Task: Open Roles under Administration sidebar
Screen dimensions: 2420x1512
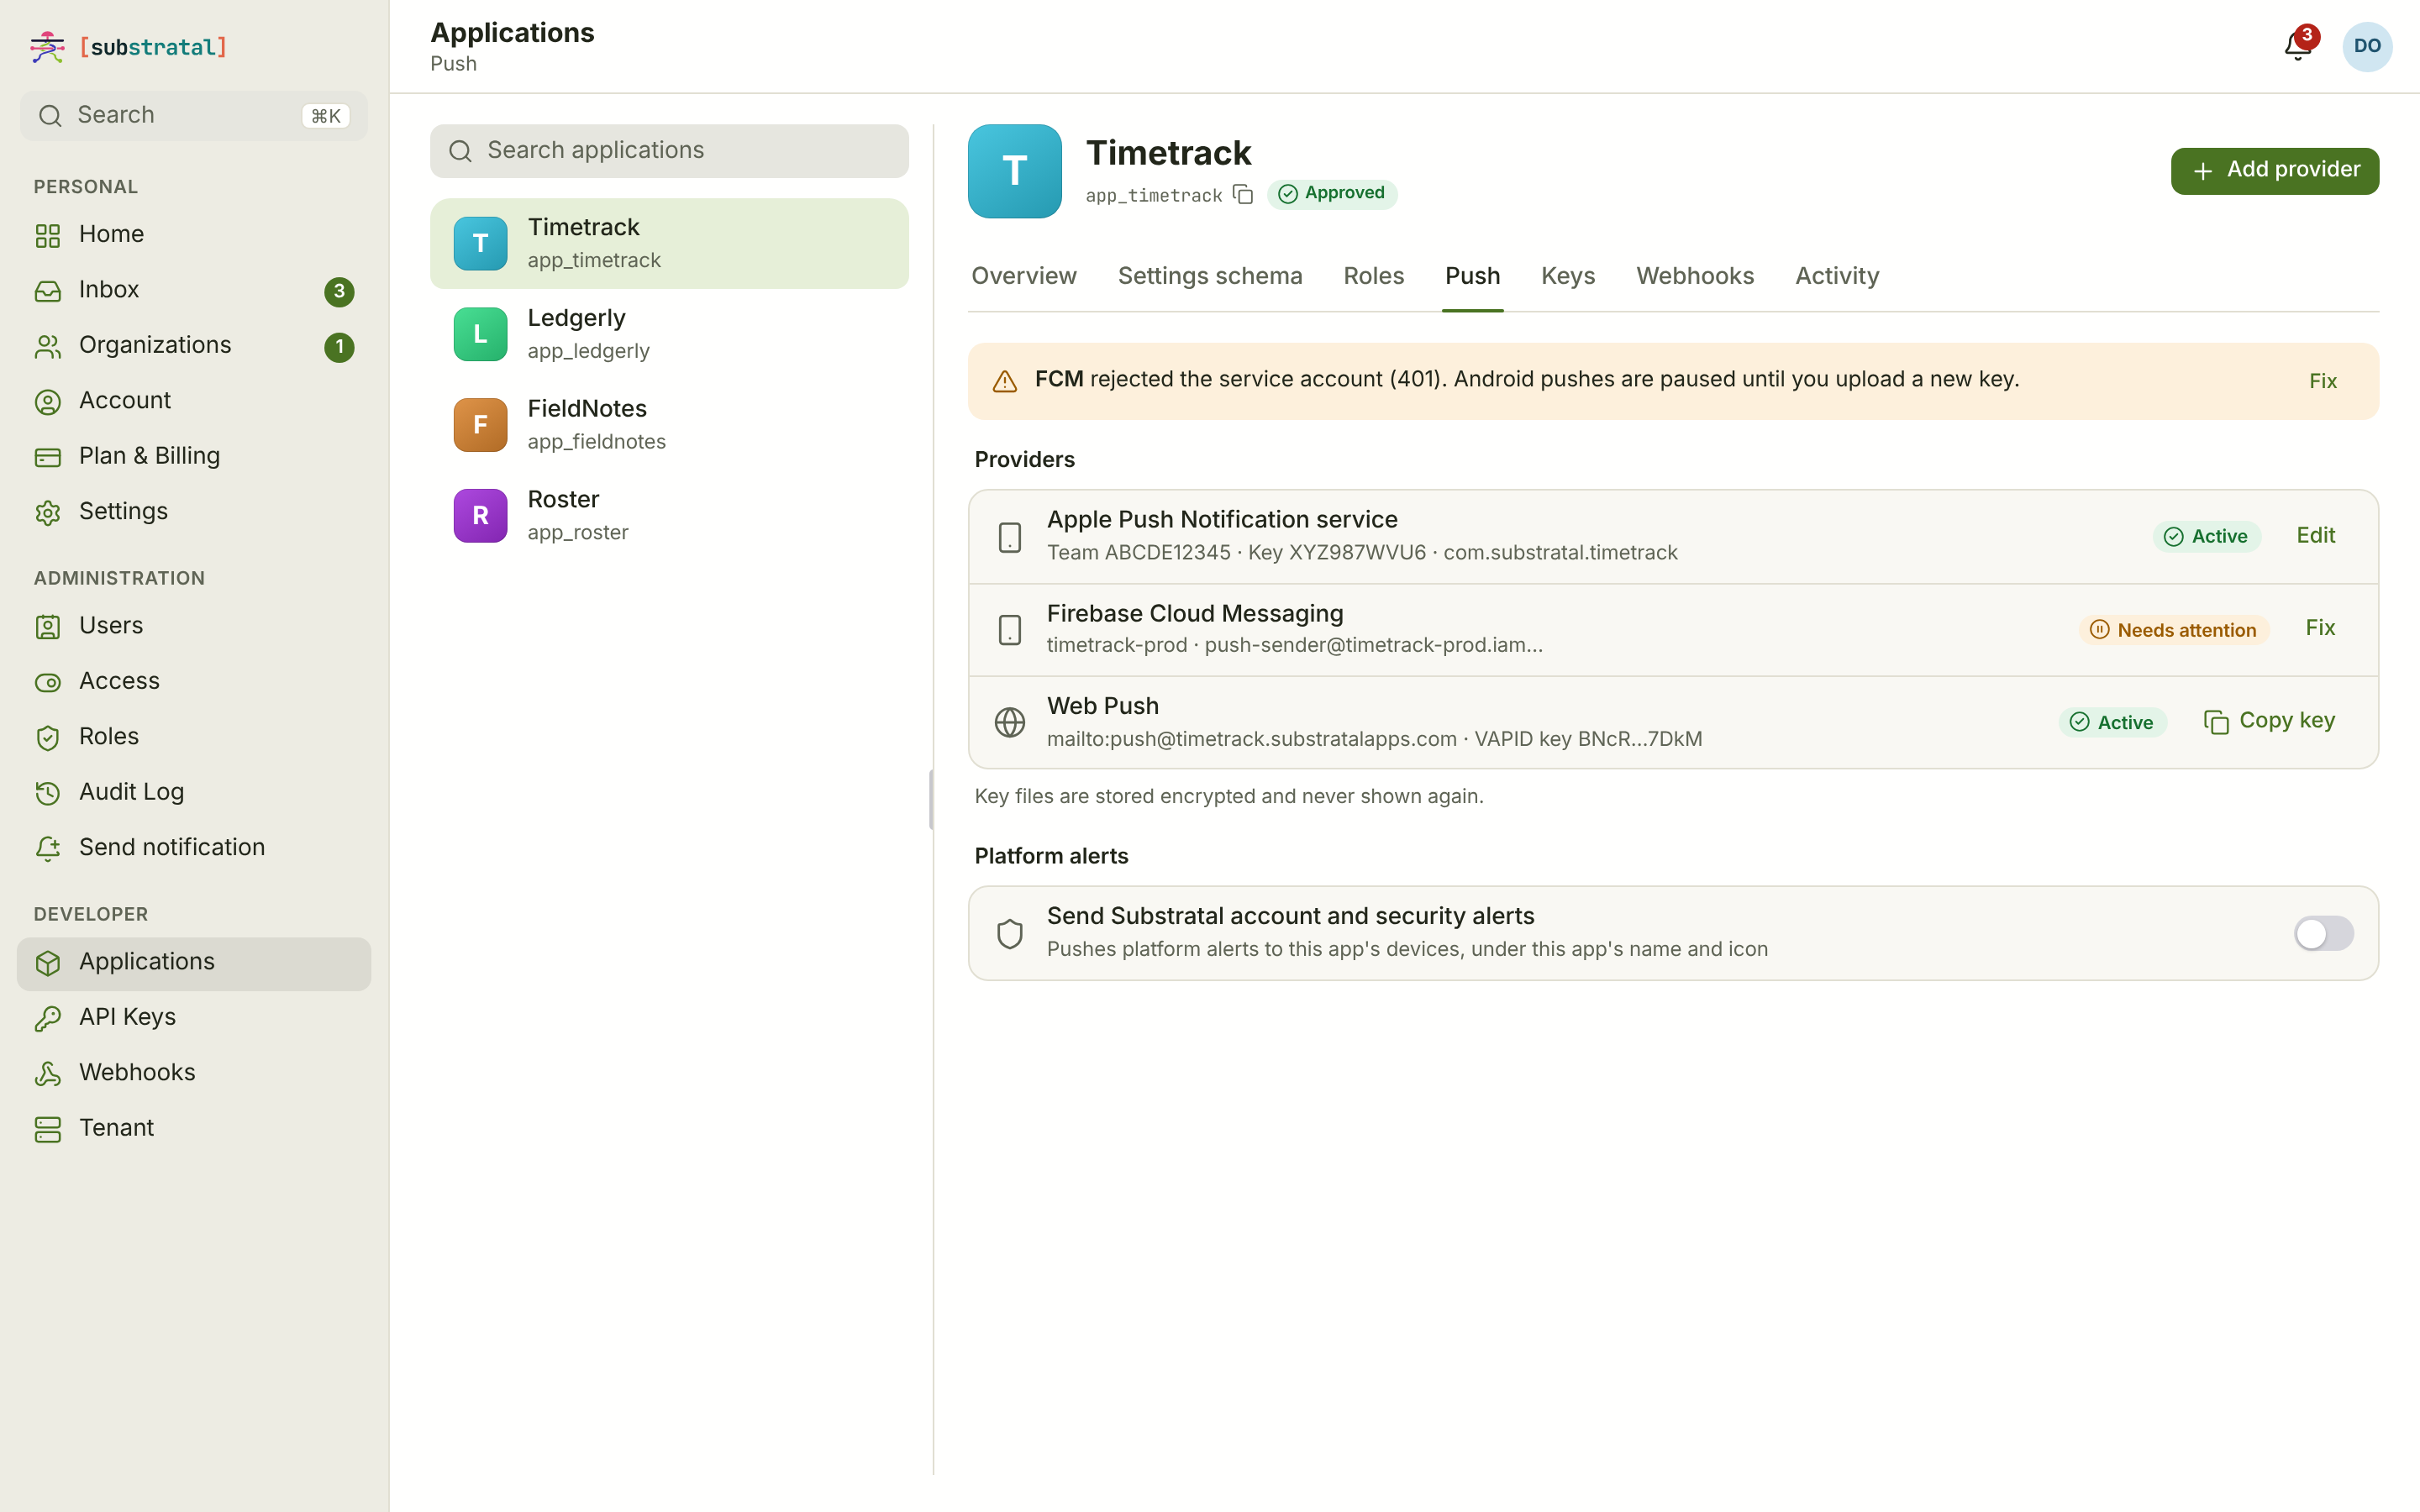Action: (x=194, y=737)
